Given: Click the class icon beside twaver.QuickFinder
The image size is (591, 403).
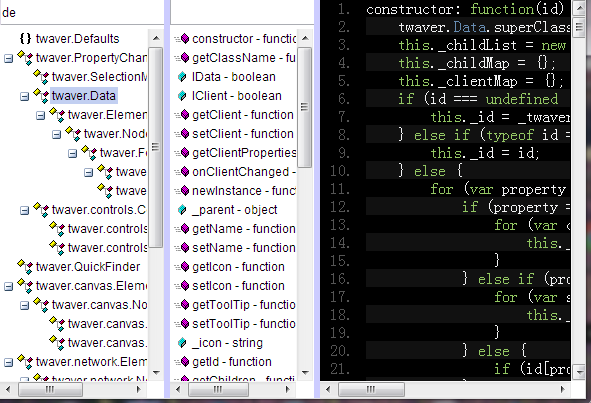Looking at the screenshot, I should (25, 267).
